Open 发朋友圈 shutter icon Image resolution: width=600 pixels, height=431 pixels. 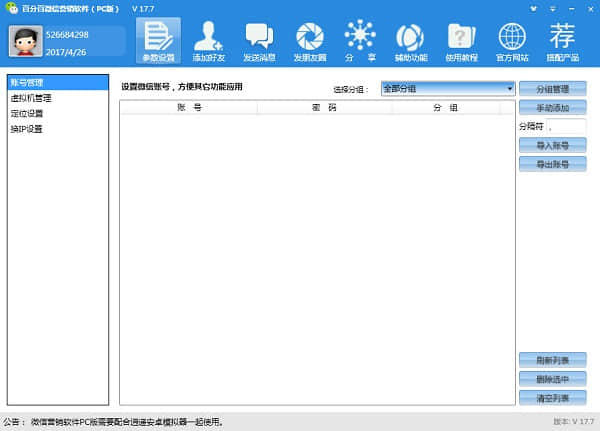[310, 41]
